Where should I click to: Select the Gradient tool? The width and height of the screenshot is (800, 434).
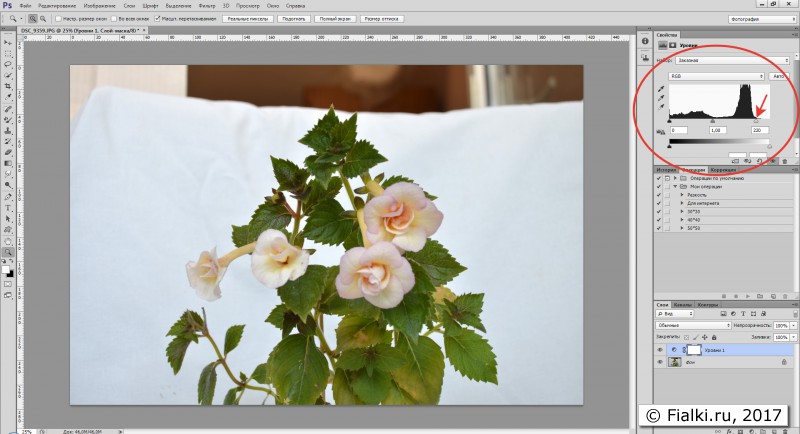tap(8, 163)
